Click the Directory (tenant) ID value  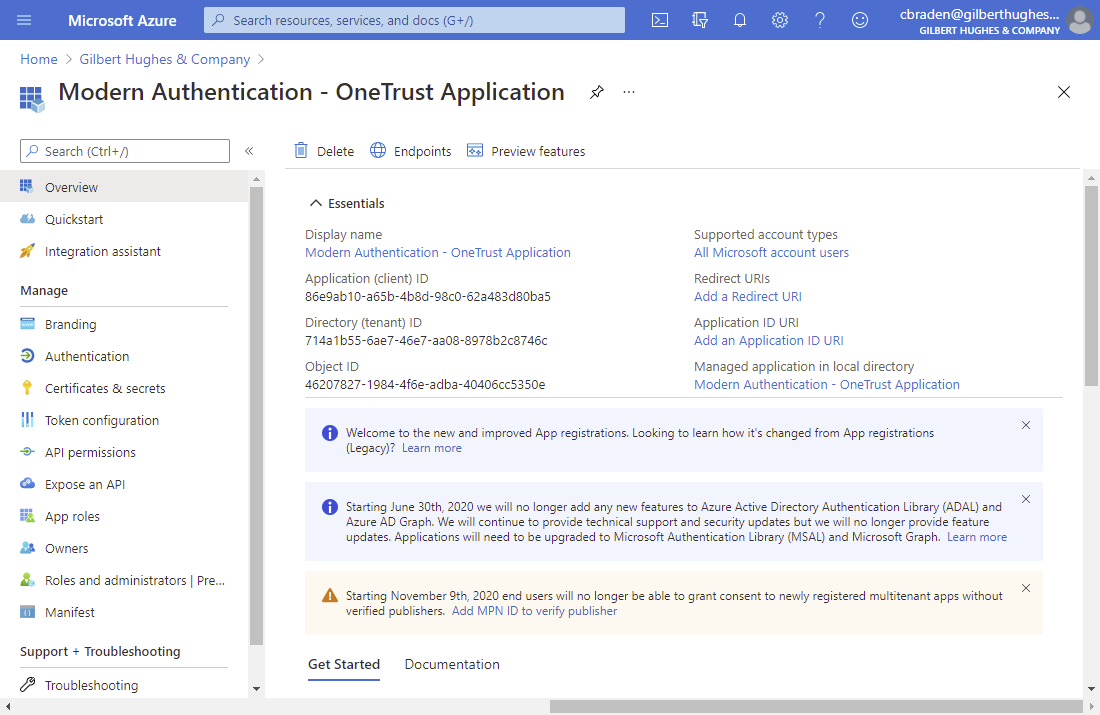426,340
